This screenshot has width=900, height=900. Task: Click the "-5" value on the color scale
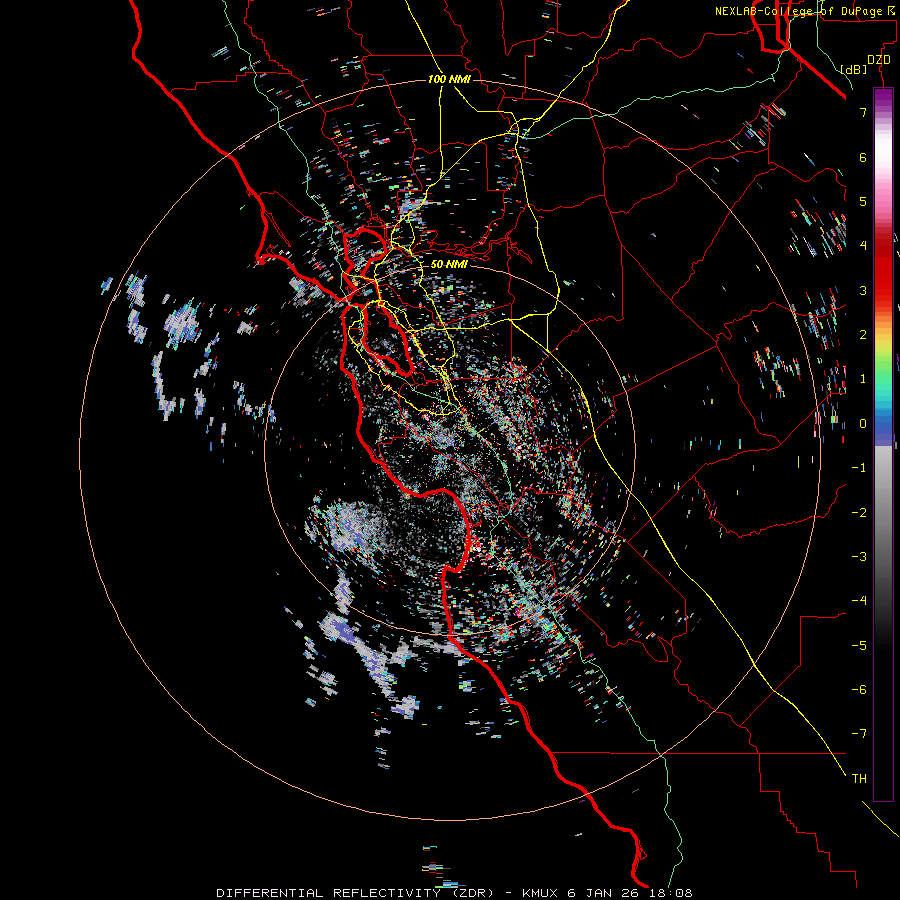coord(859,645)
